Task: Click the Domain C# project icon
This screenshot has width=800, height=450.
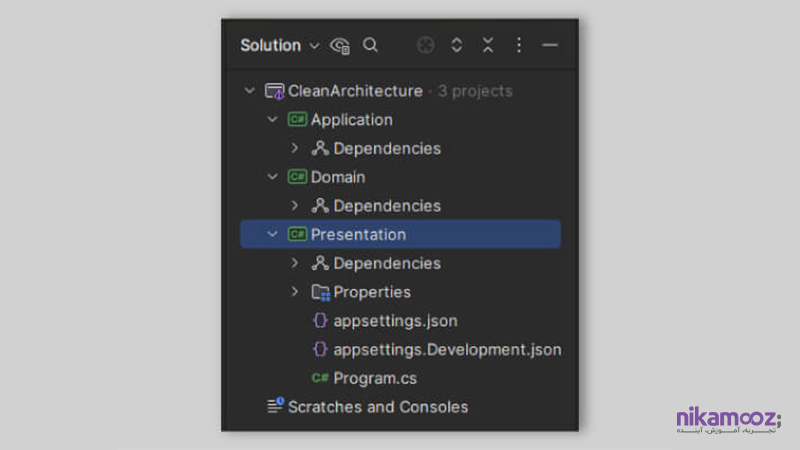Action: (297, 177)
